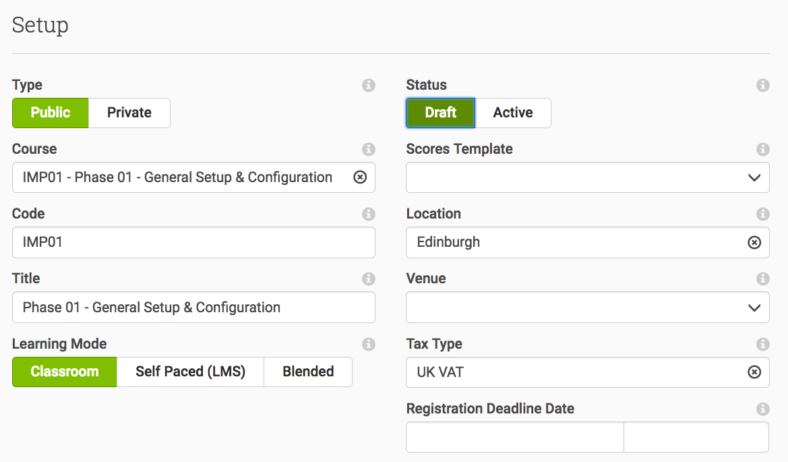Select the Draft status button

(440, 113)
